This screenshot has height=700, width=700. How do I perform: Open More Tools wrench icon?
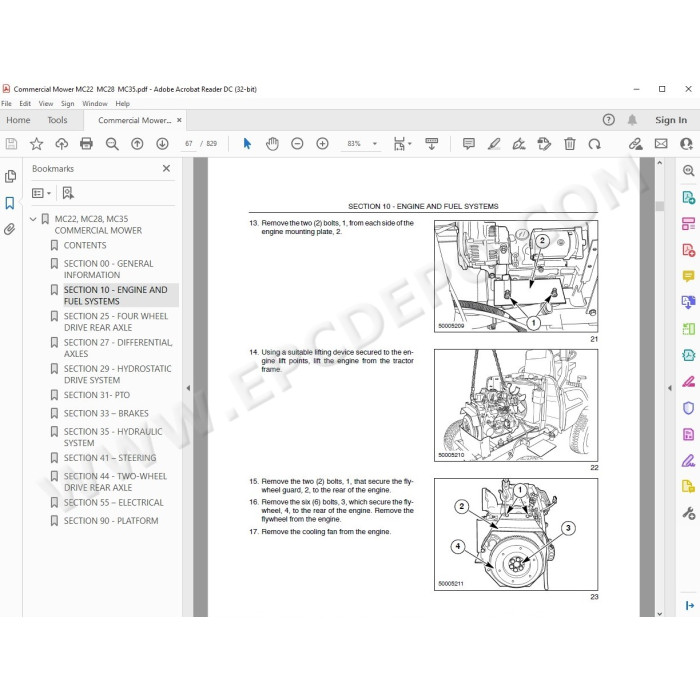click(x=688, y=513)
